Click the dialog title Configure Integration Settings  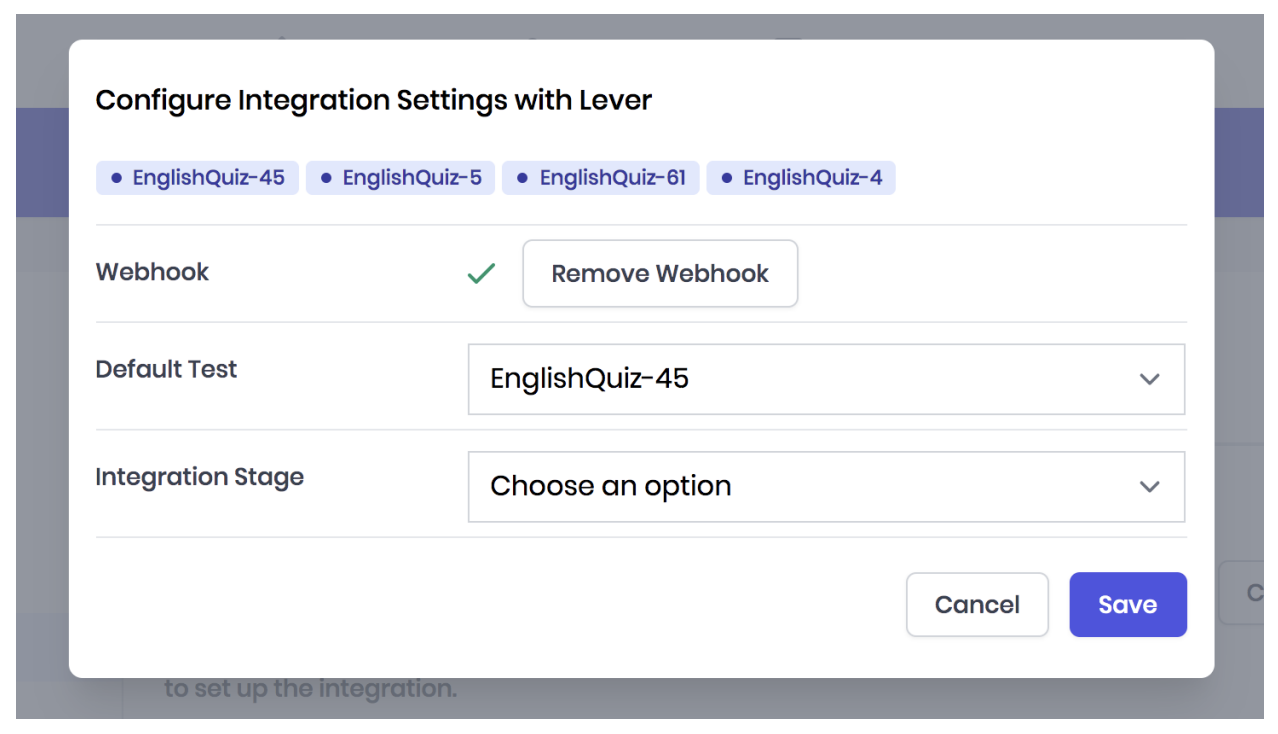[x=373, y=100]
